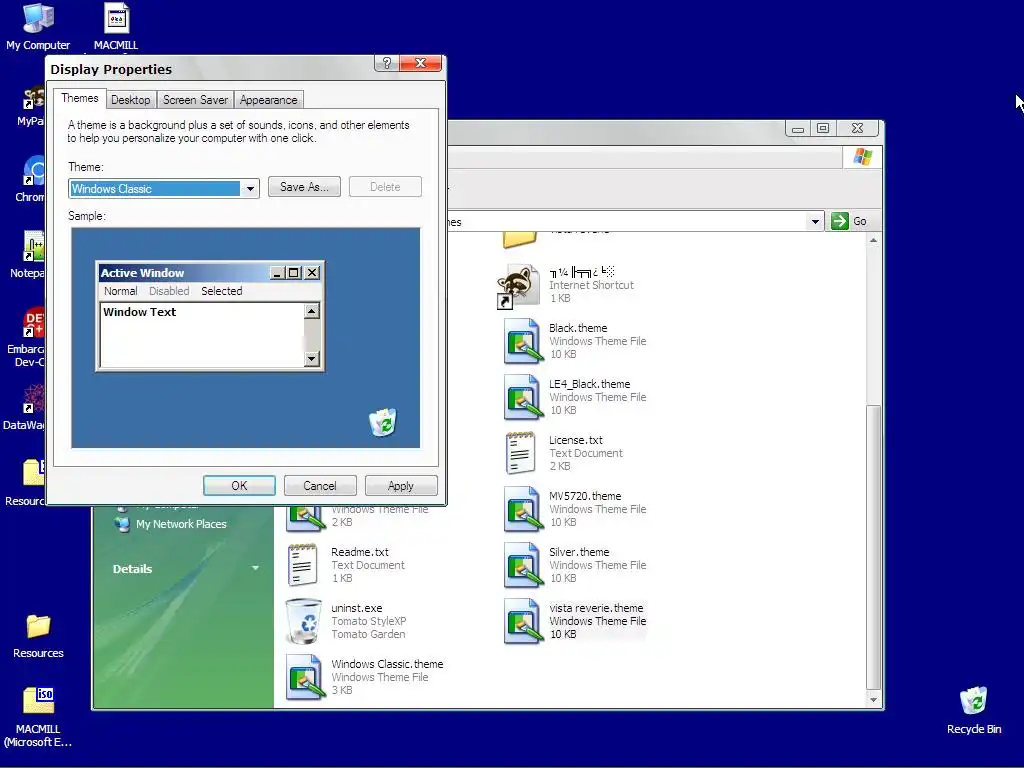Select the LE4_Black.theme file icon
Screen dimensions: 1024x768
pyautogui.click(x=523, y=397)
